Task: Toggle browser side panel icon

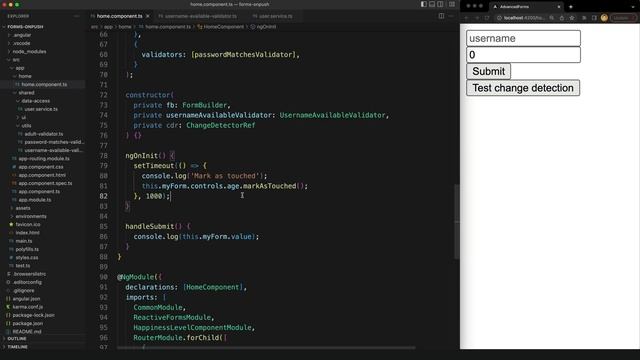Action: 594,18
